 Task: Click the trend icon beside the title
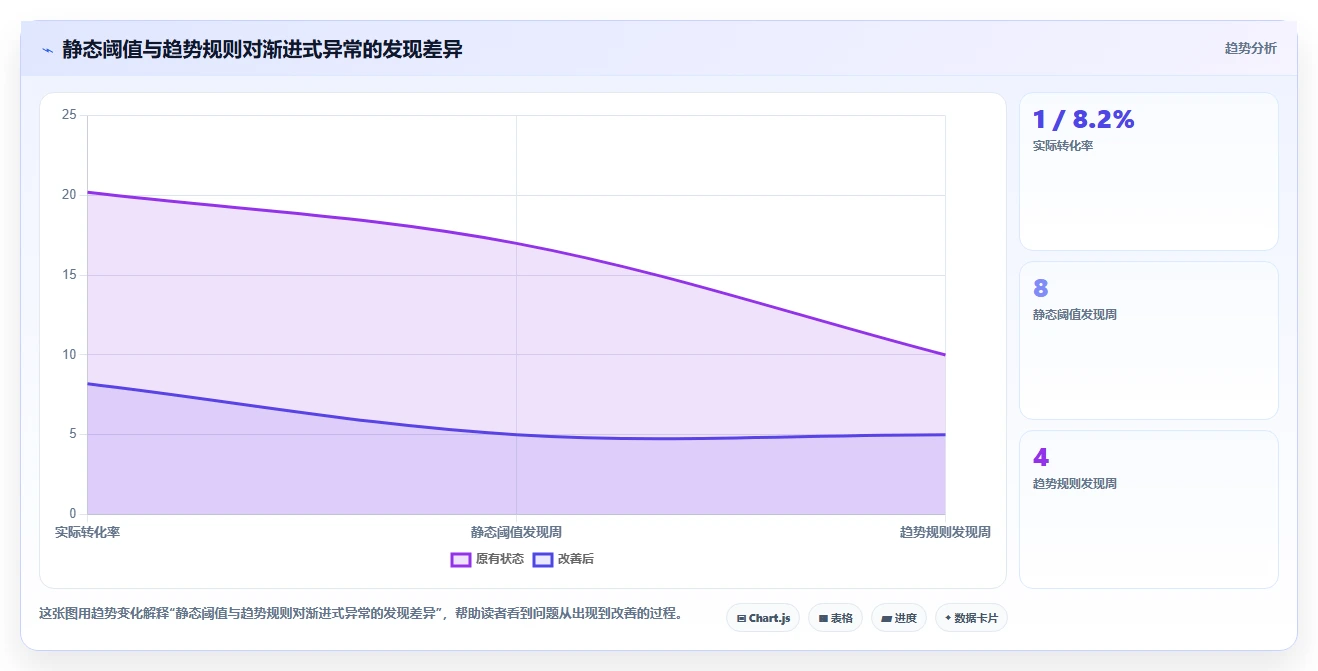[x=47, y=49]
